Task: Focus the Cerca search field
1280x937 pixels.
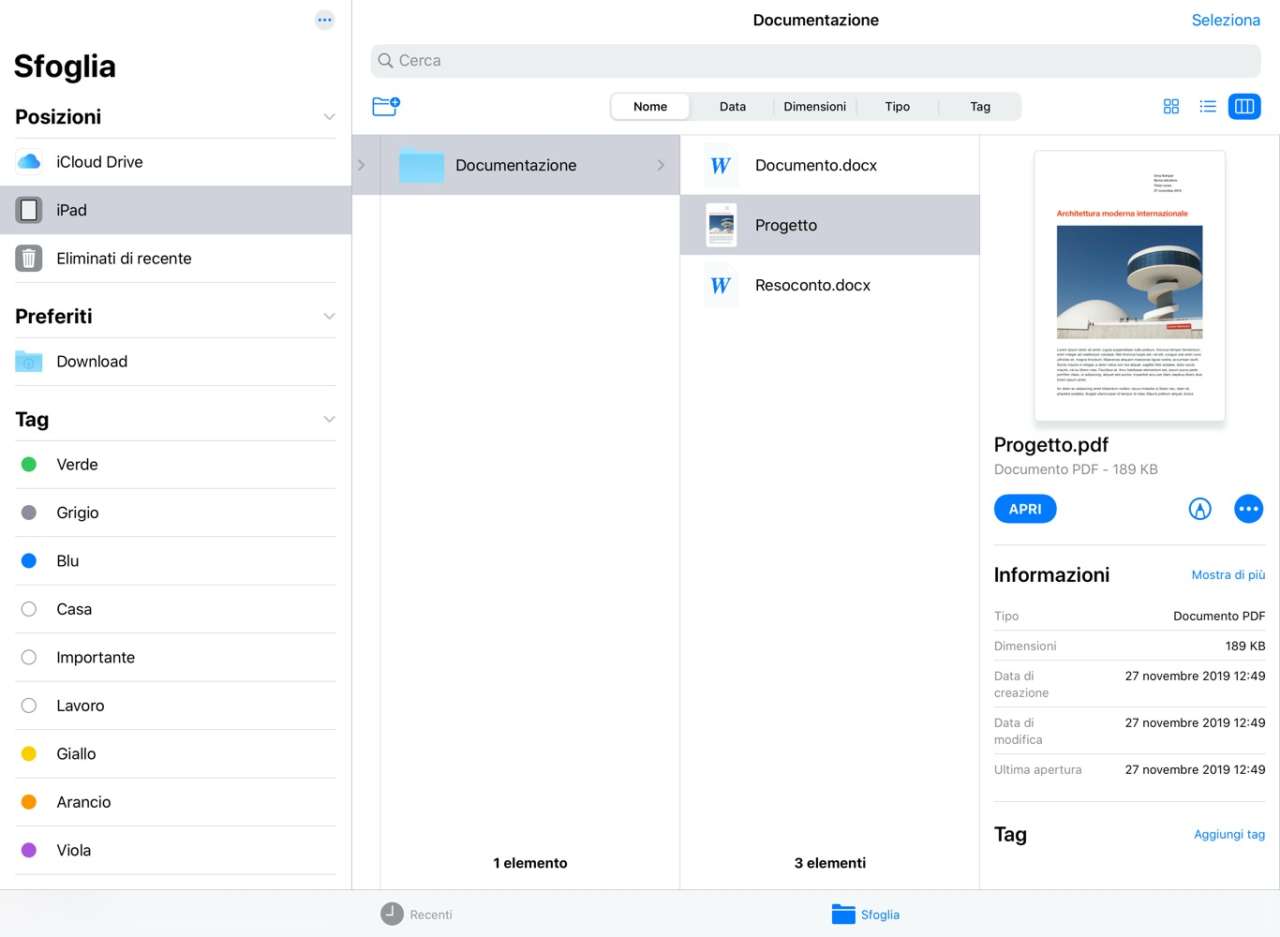Action: tap(816, 61)
